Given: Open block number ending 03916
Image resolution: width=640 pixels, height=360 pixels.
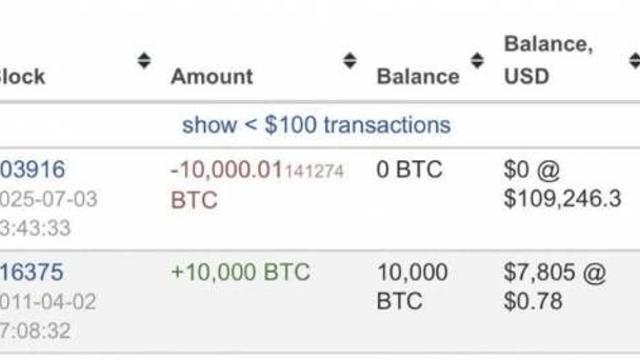Looking at the screenshot, I should tap(32, 169).
